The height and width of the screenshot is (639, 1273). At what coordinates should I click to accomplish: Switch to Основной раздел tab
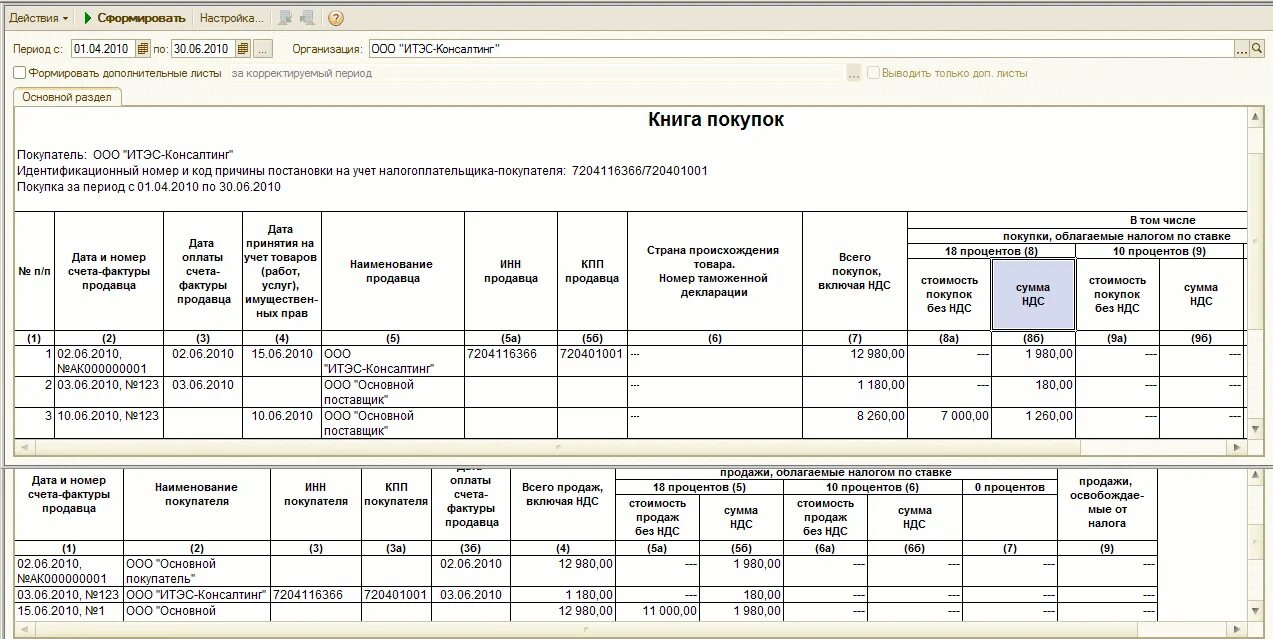coord(67,97)
